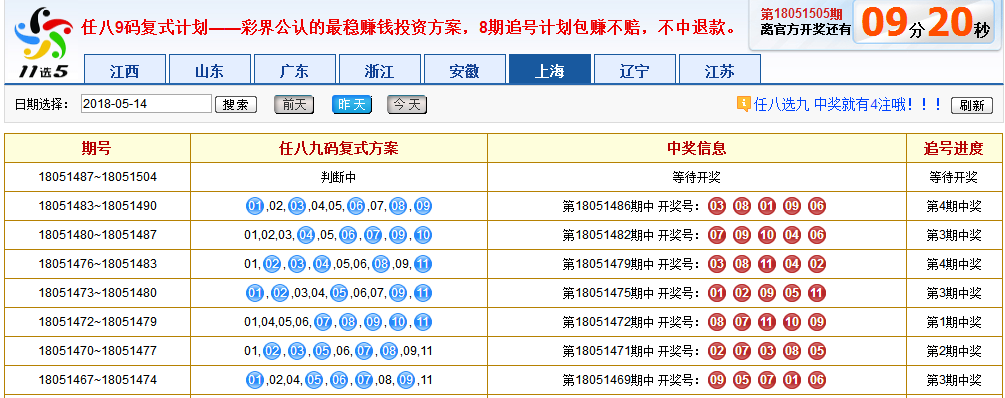The width and height of the screenshot is (1005, 398).
Task: Click the 中奖信息 column header
Action: [697, 149]
